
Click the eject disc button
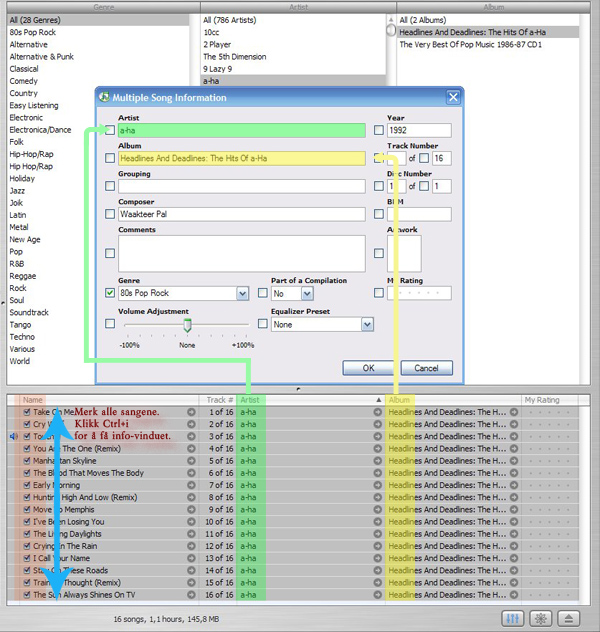pos(568,618)
